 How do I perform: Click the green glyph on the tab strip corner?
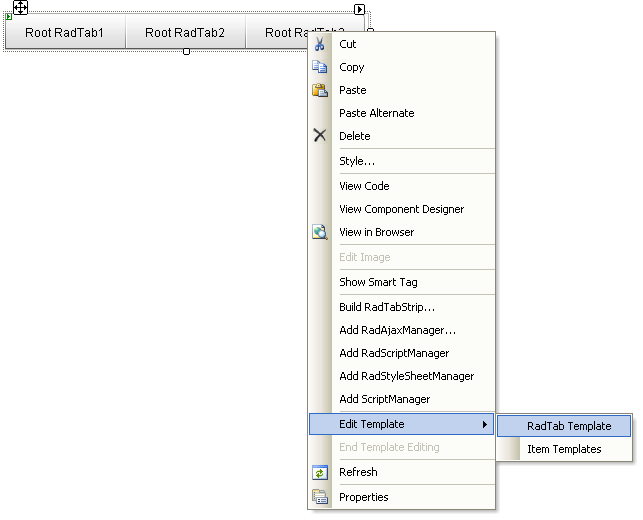[x=9, y=17]
